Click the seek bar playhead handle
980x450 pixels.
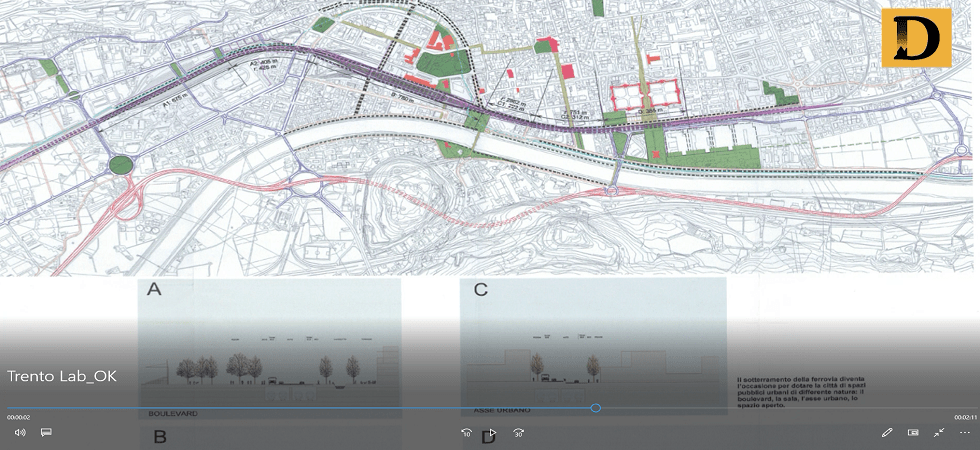click(596, 408)
